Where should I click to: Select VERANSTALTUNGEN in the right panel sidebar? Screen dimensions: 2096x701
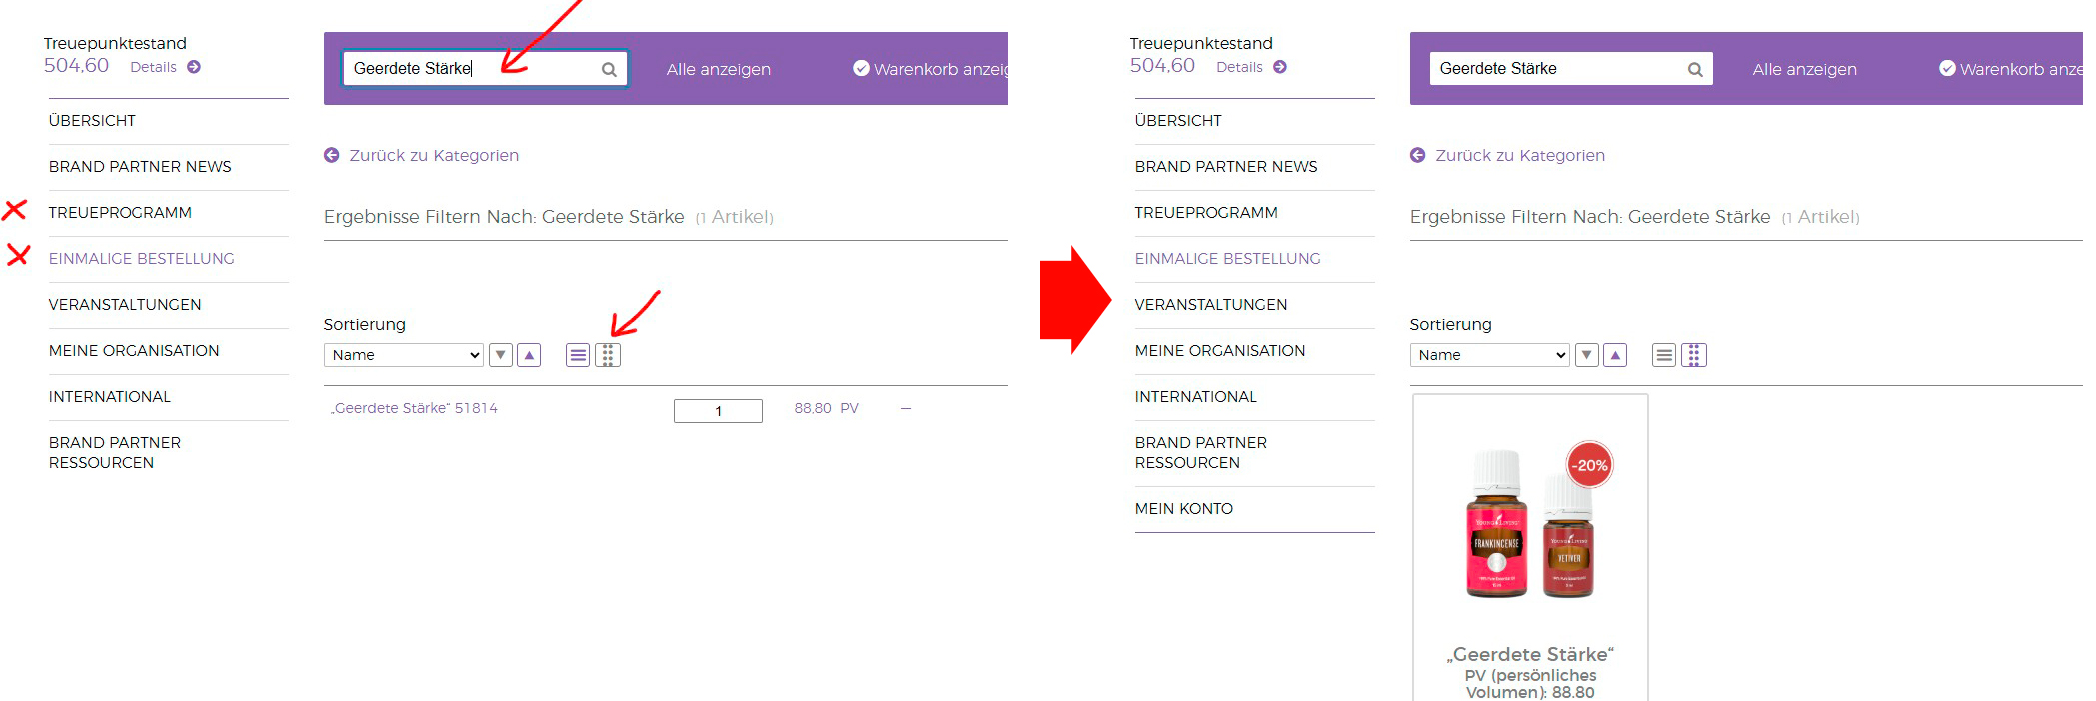1210,305
